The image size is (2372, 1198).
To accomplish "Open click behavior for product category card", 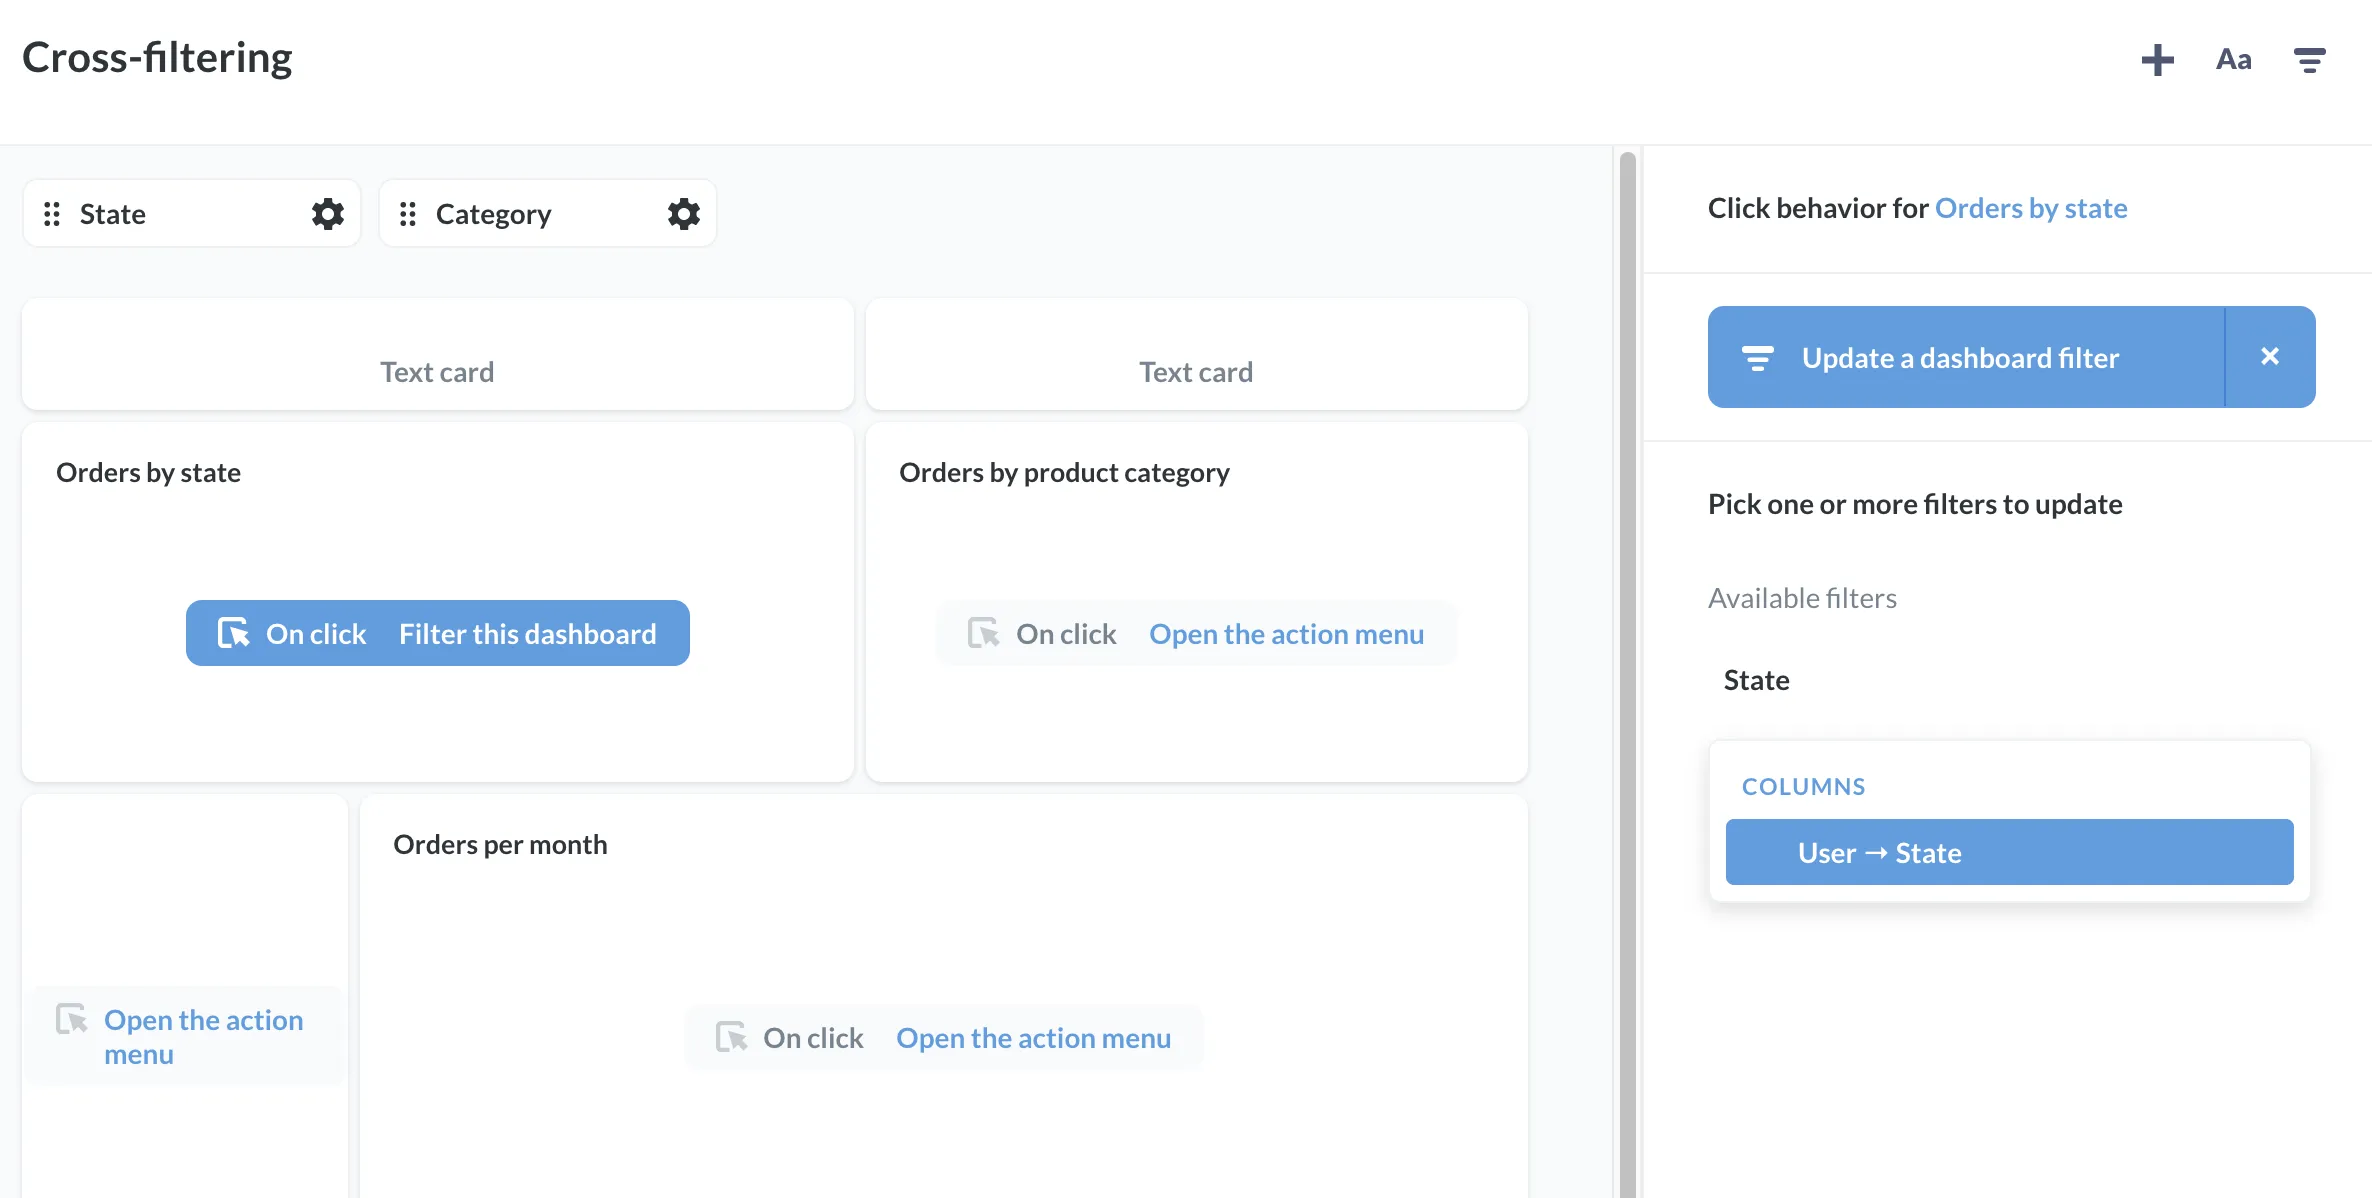I will (x=1195, y=633).
